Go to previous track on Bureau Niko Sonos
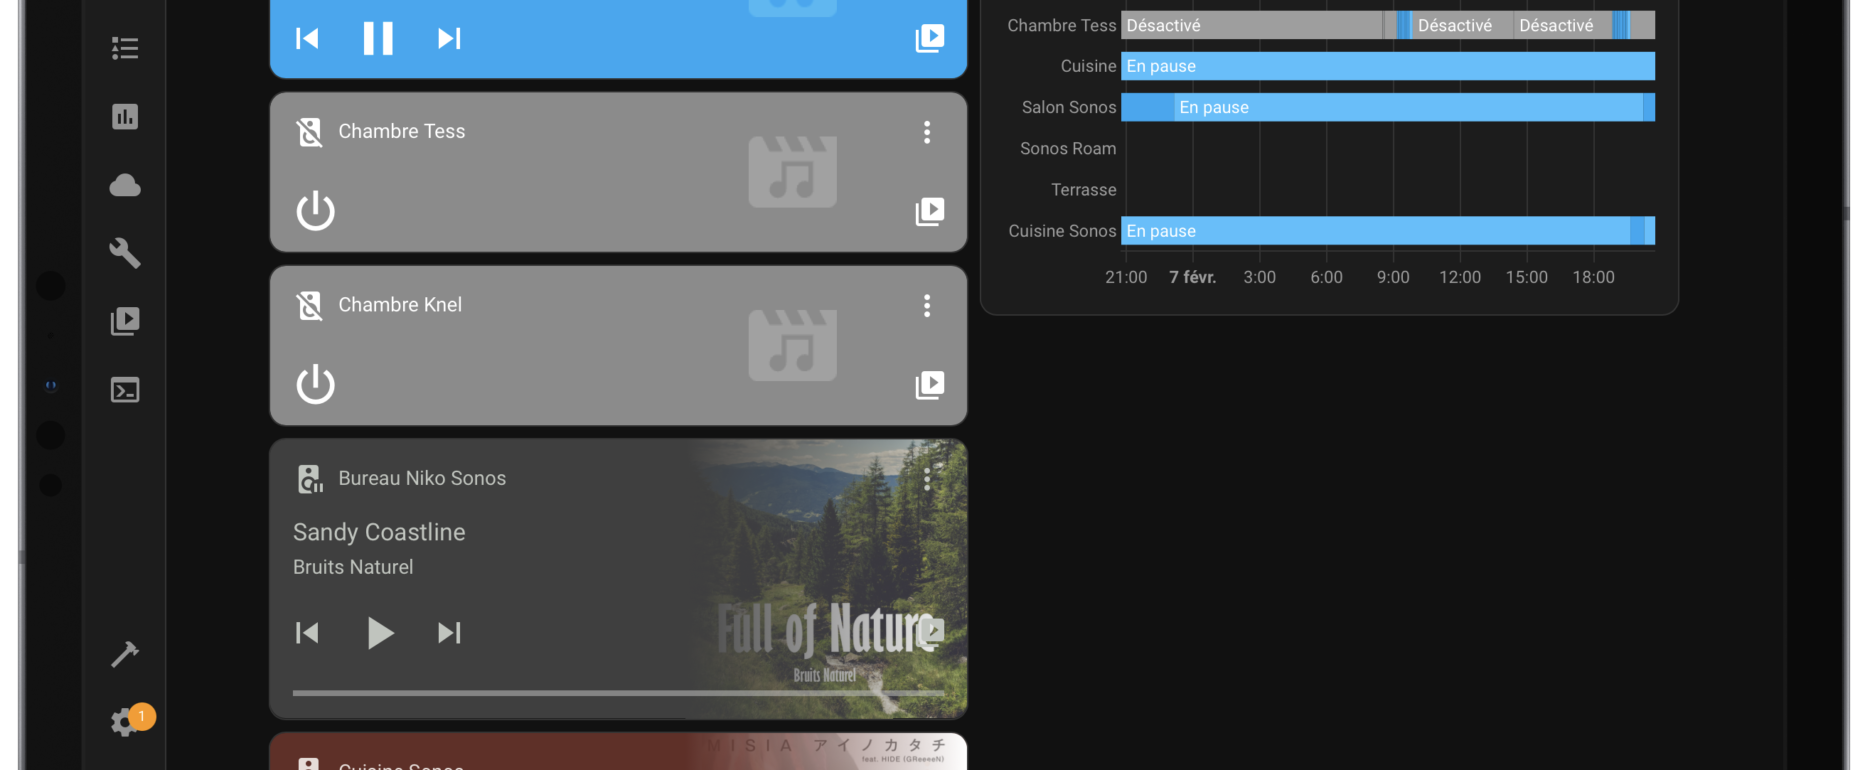1870x770 pixels. (307, 632)
